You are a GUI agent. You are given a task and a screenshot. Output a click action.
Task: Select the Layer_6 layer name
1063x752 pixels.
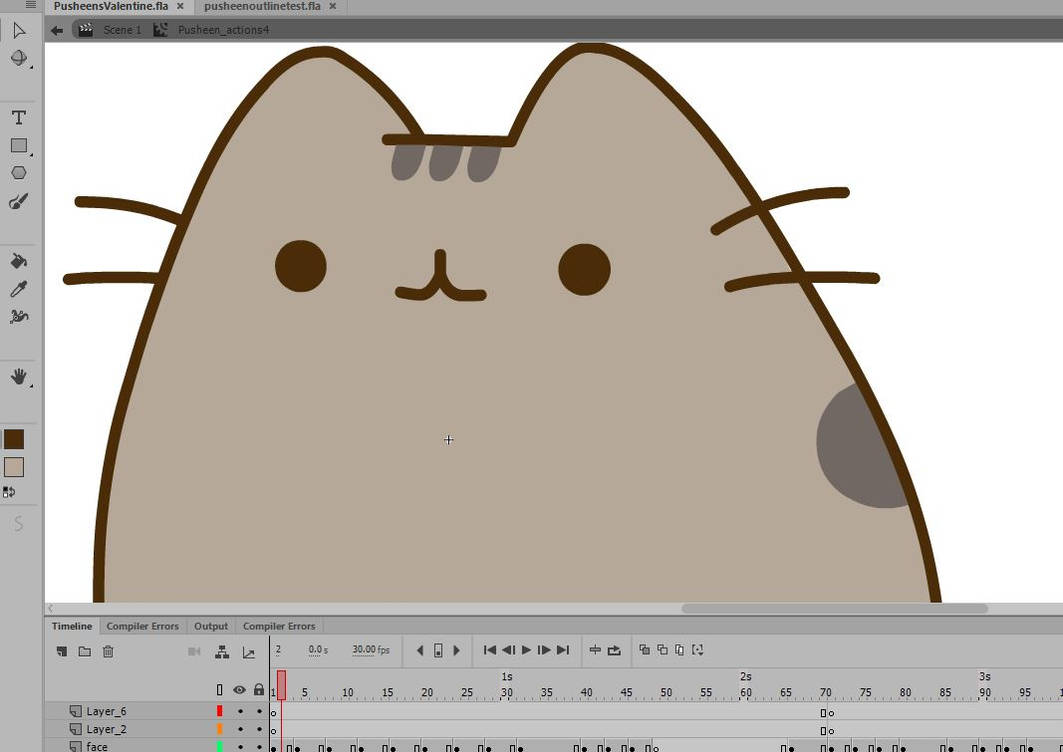tap(106, 711)
